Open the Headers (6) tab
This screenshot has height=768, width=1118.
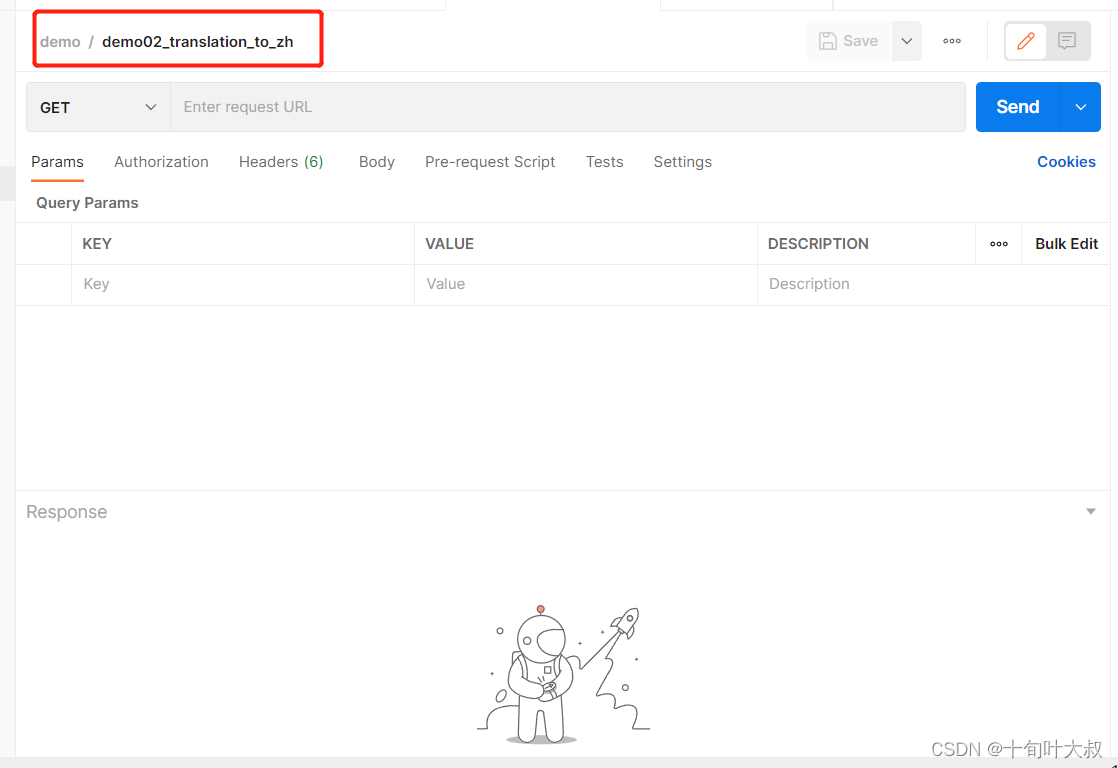point(281,163)
